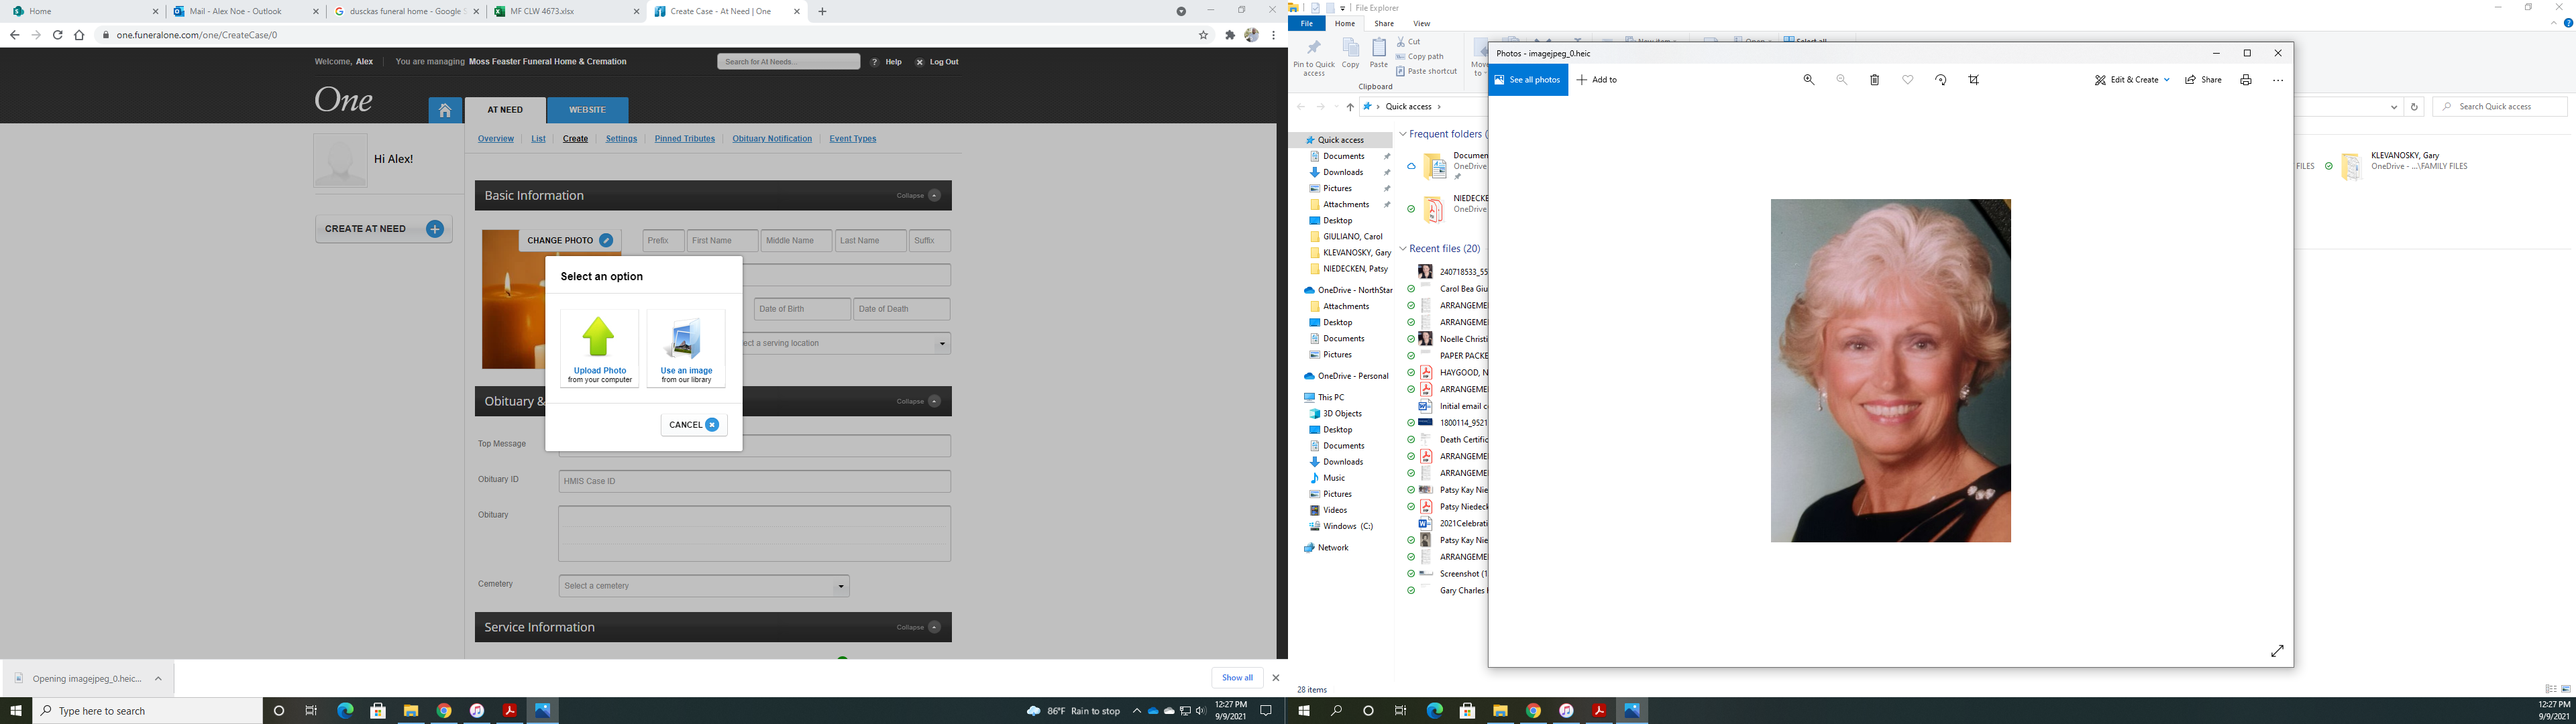Open the See more ellipsis menu
This screenshot has height=724, width=2576.
click(2277, 80)
